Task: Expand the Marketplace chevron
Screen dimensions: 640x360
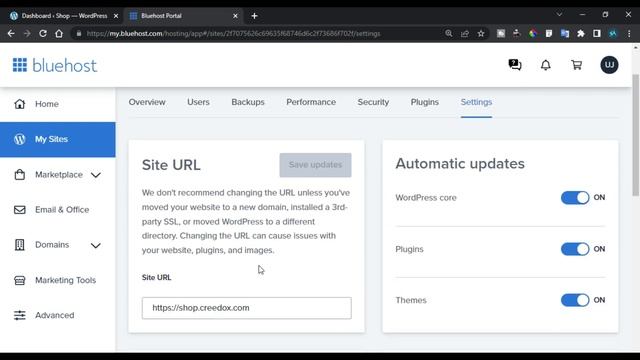Action: (x=96, y=175)
